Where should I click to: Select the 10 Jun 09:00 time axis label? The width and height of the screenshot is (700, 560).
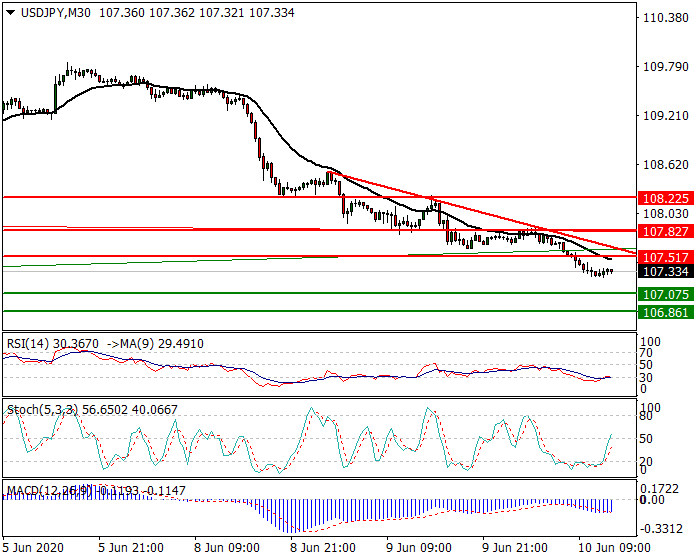coord(614,547)
